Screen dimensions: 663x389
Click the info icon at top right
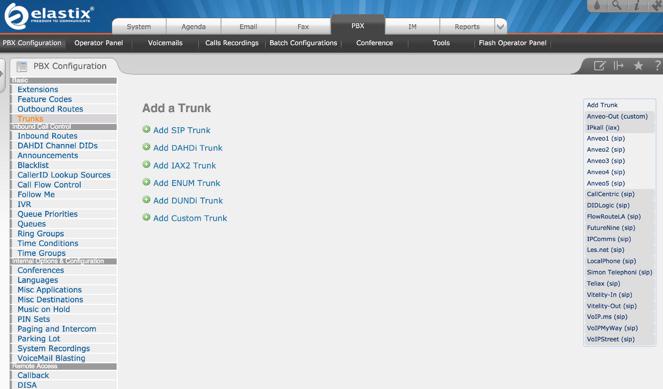637,5
